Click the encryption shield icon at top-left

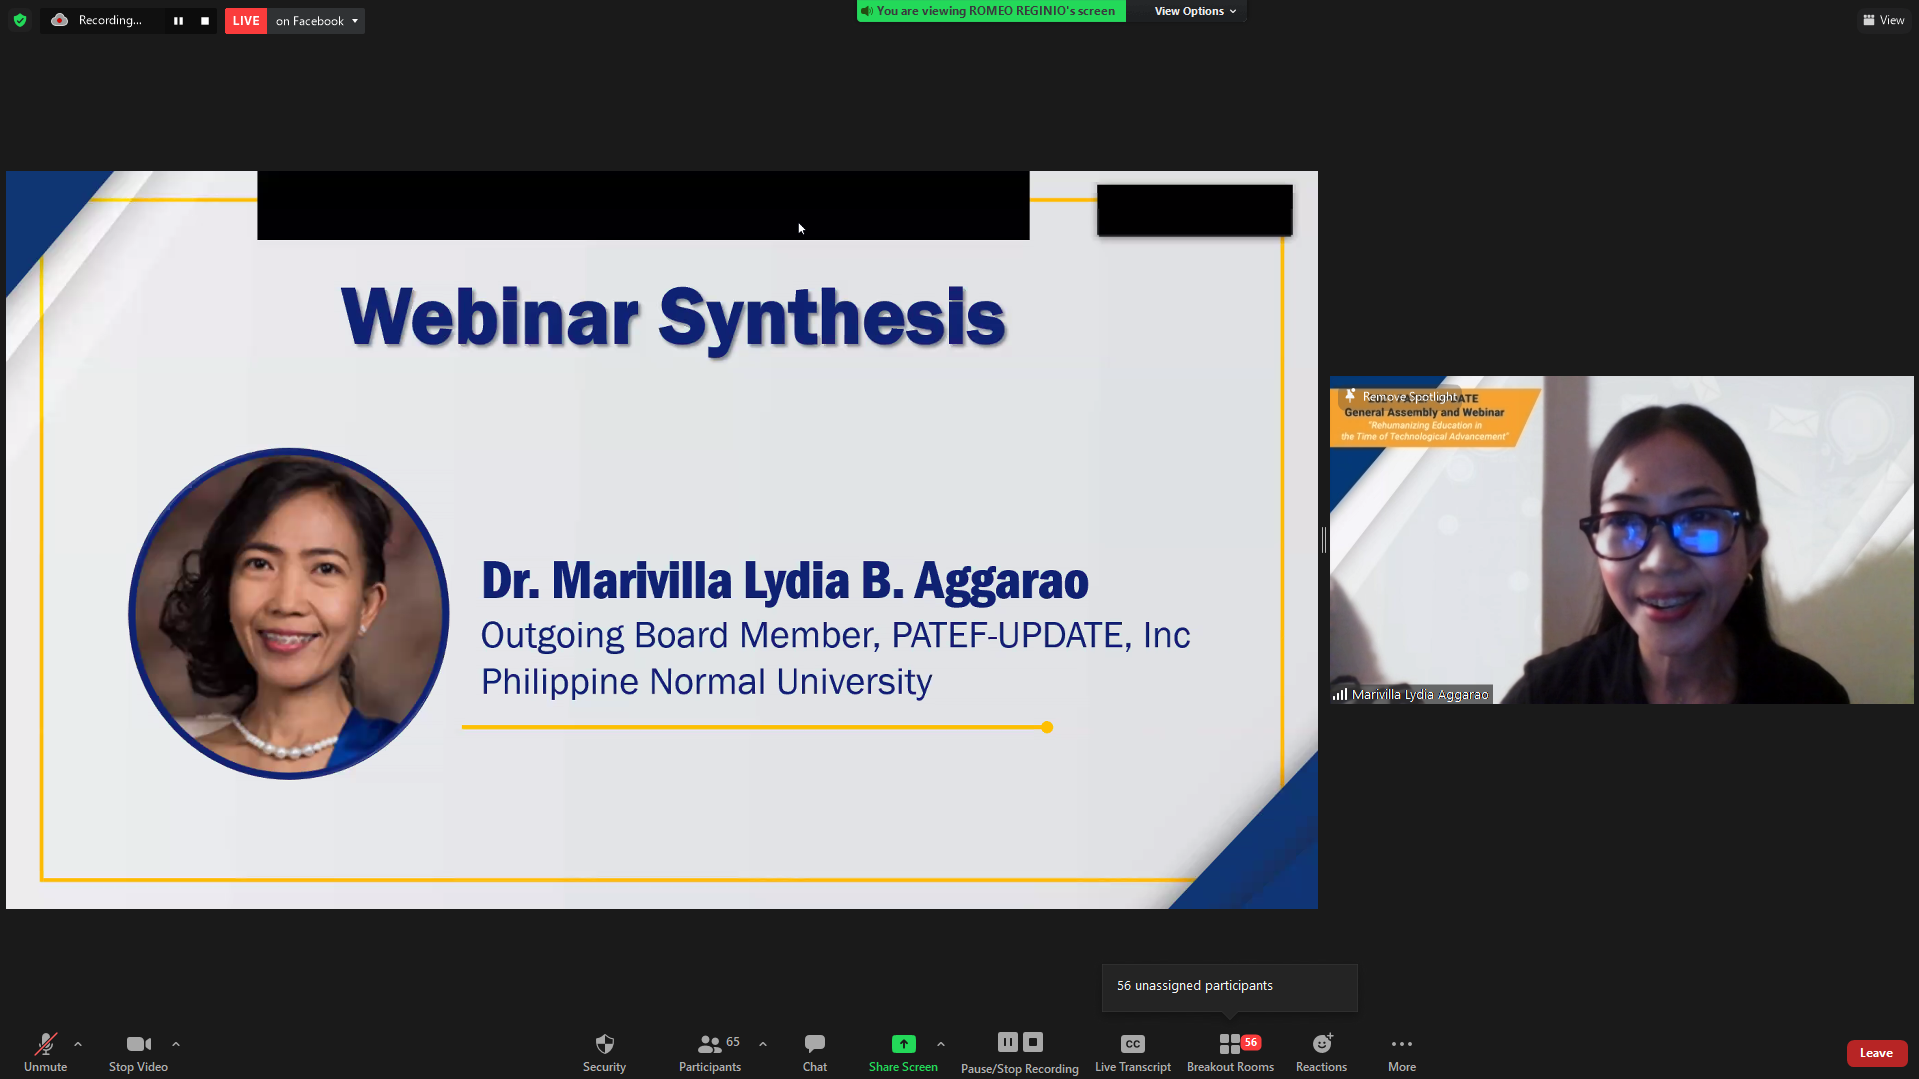(x=20, y=20)
